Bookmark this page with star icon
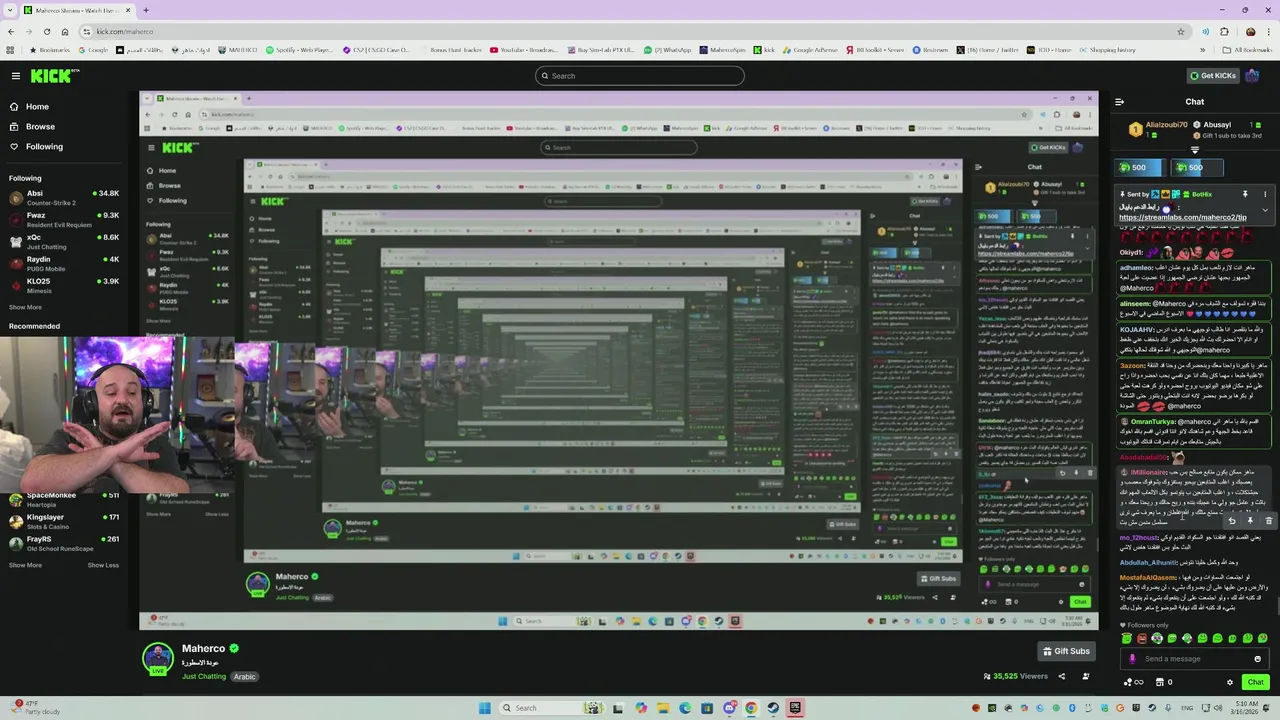 pyautogui.click(x=1181, y=31)
